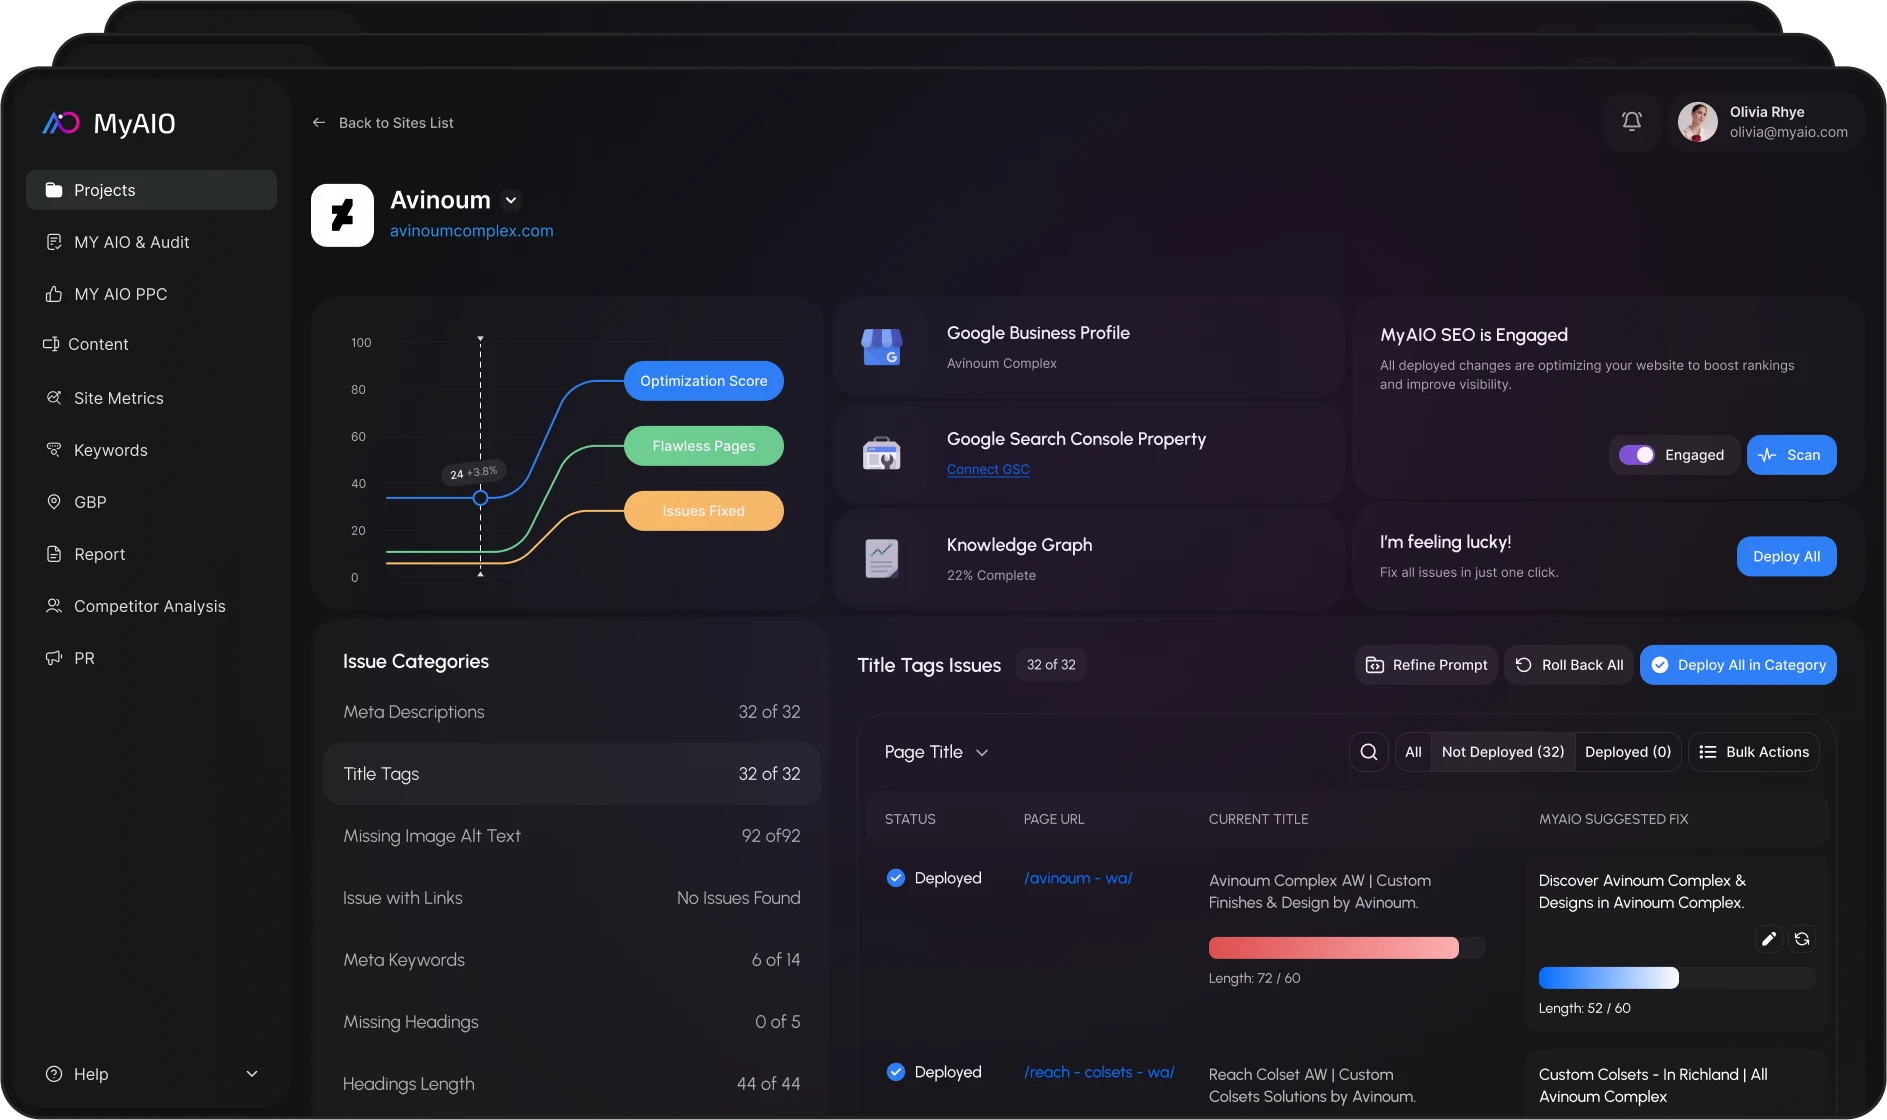
Task: Click the Projects folder icon
Action: click(54, 190)
